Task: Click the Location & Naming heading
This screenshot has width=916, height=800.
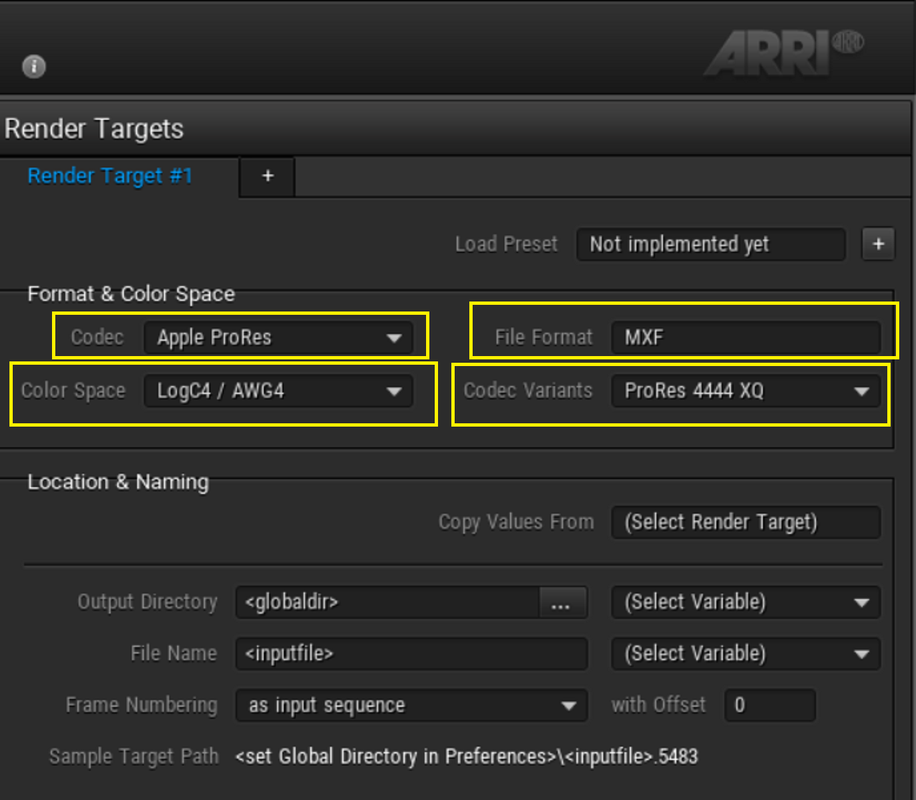Action: (x=118, y=482)
